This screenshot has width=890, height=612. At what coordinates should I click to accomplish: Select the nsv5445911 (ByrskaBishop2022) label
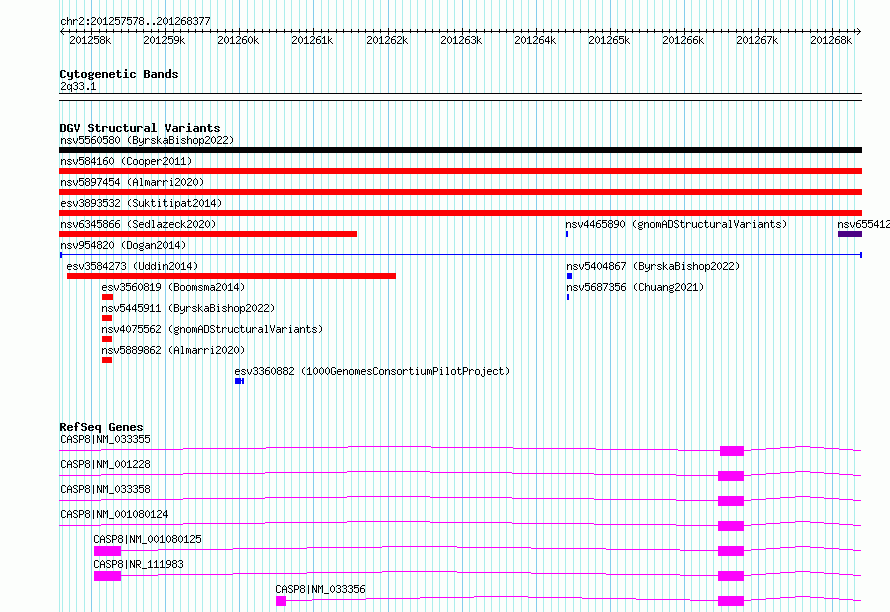[188, 308]
